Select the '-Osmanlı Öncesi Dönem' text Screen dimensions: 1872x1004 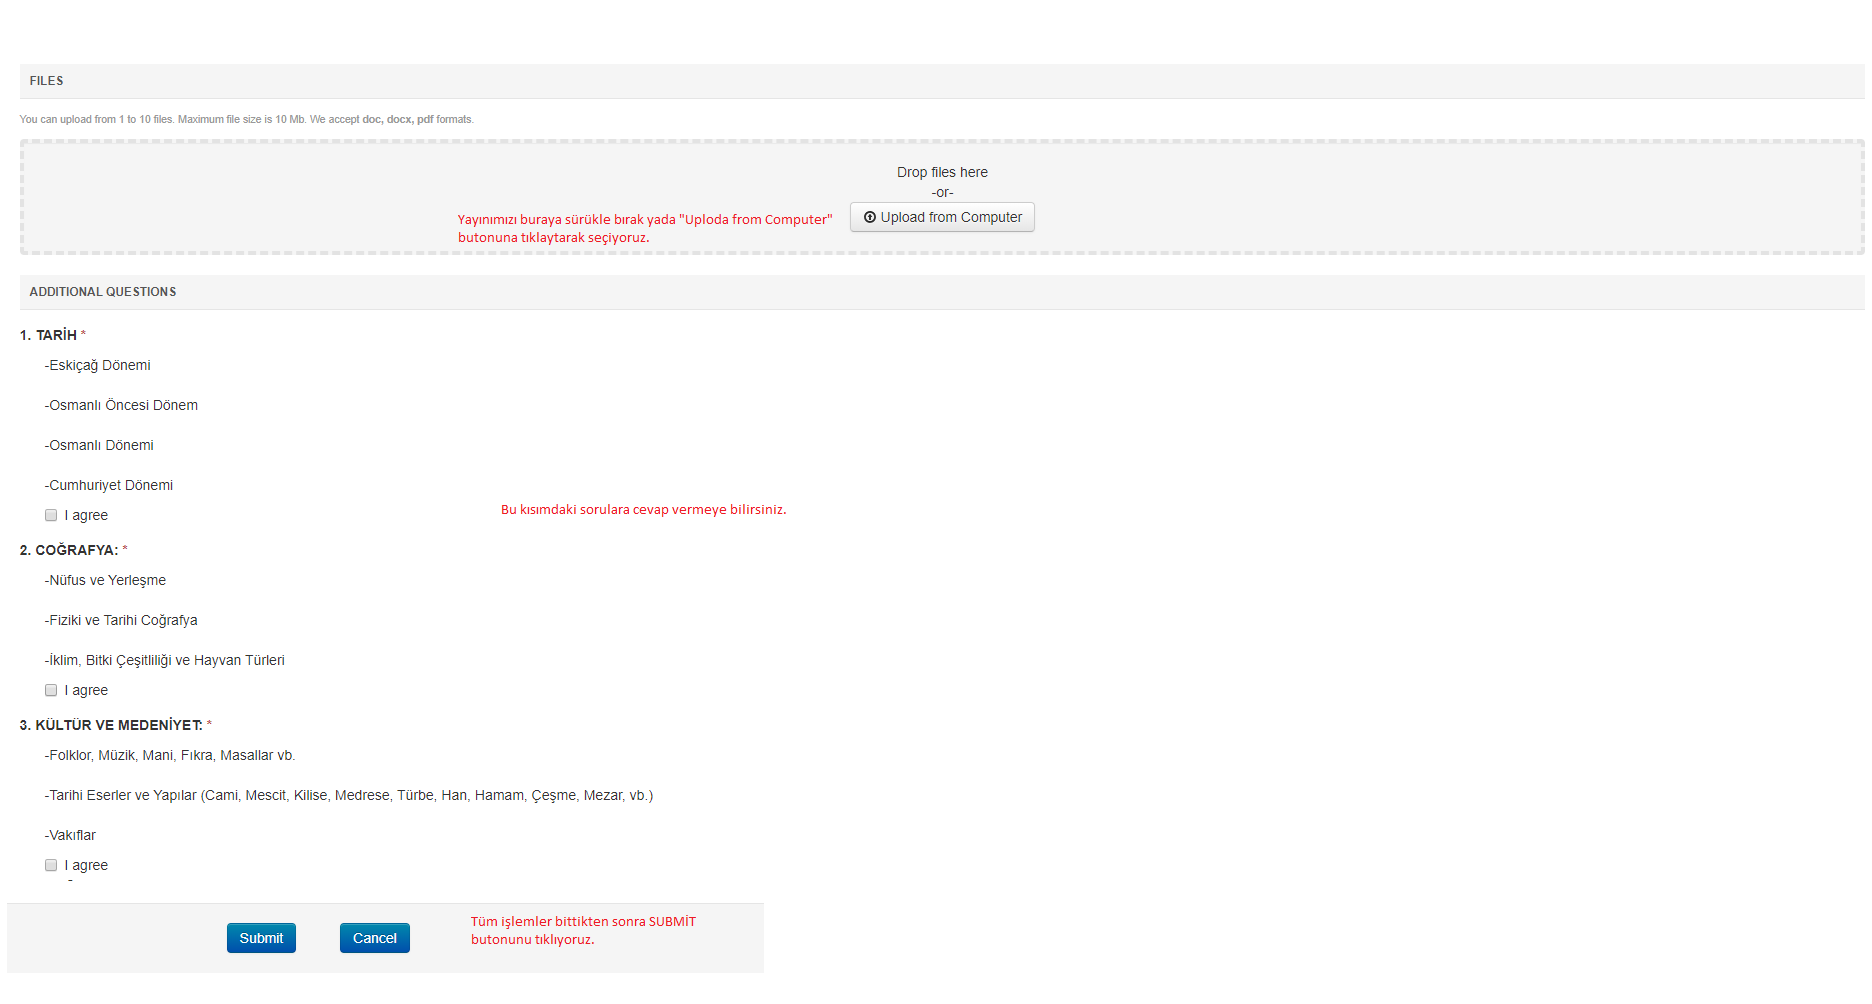click(x=121, y=405)
